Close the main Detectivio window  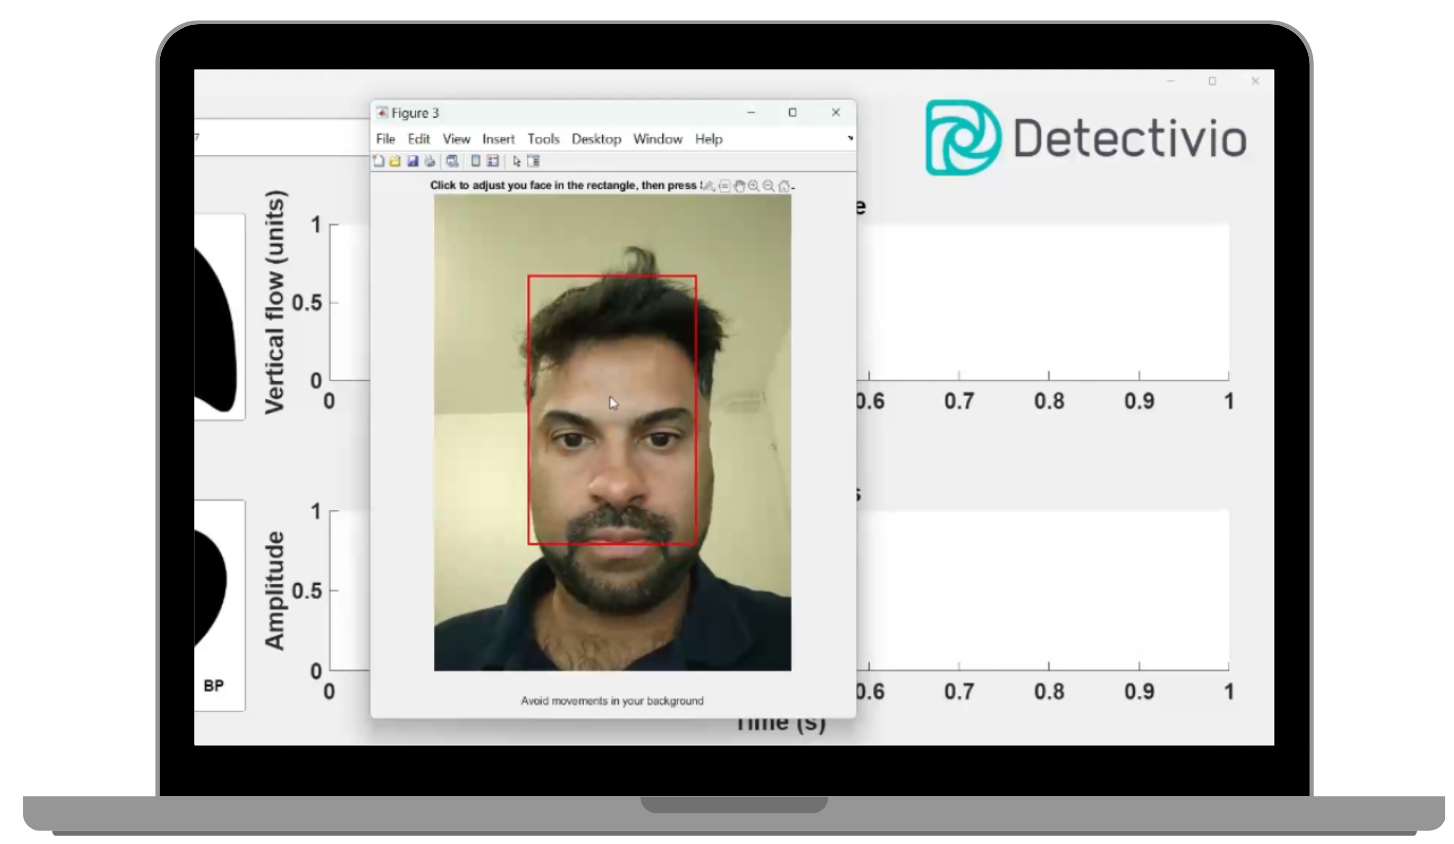(1255, 81)
